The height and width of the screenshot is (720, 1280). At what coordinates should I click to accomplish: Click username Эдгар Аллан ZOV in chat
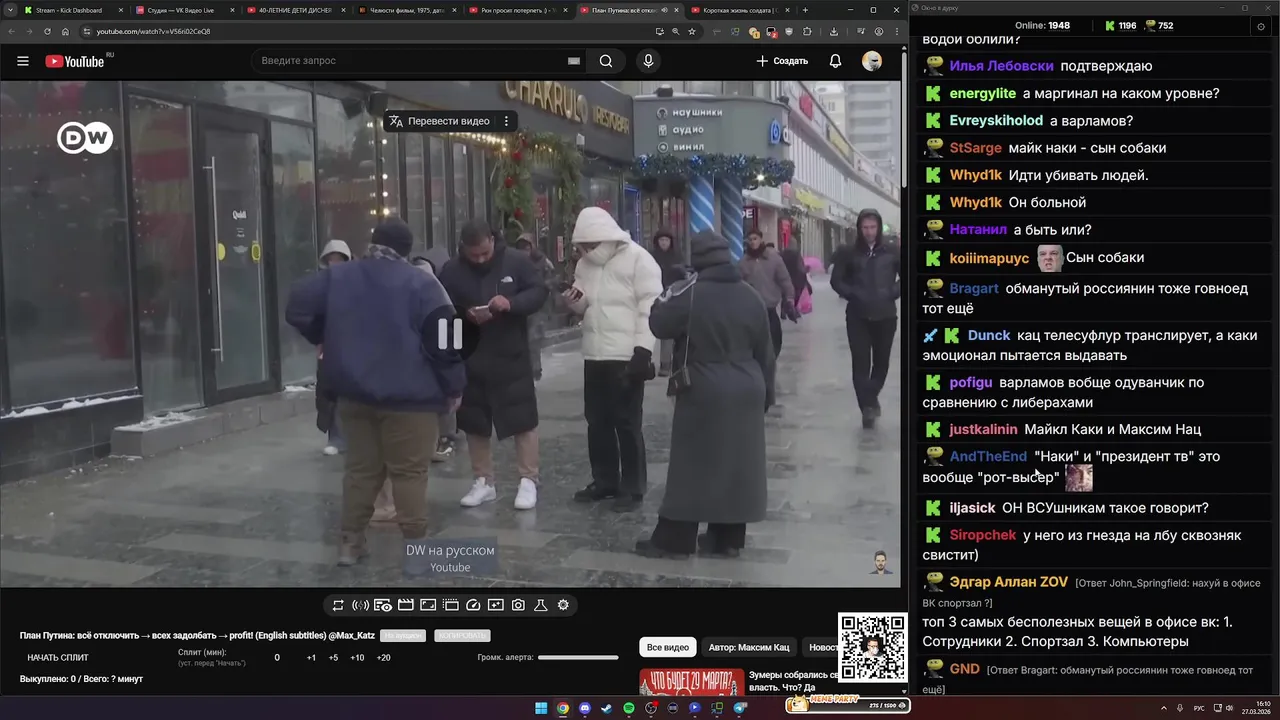pyautogui.click(x=1008, y=582)
